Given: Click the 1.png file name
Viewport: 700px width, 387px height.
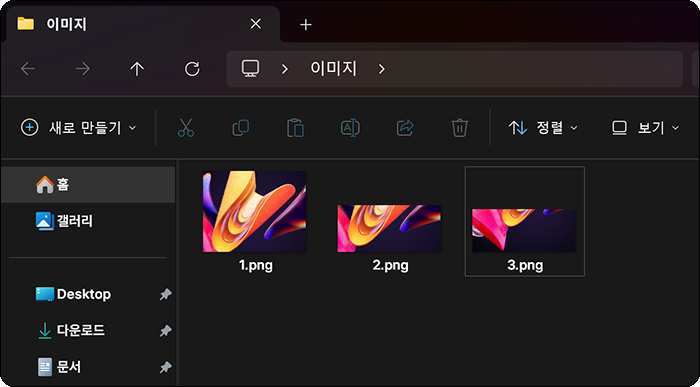Looking at the screenshot, I should [x=256, y=266].
